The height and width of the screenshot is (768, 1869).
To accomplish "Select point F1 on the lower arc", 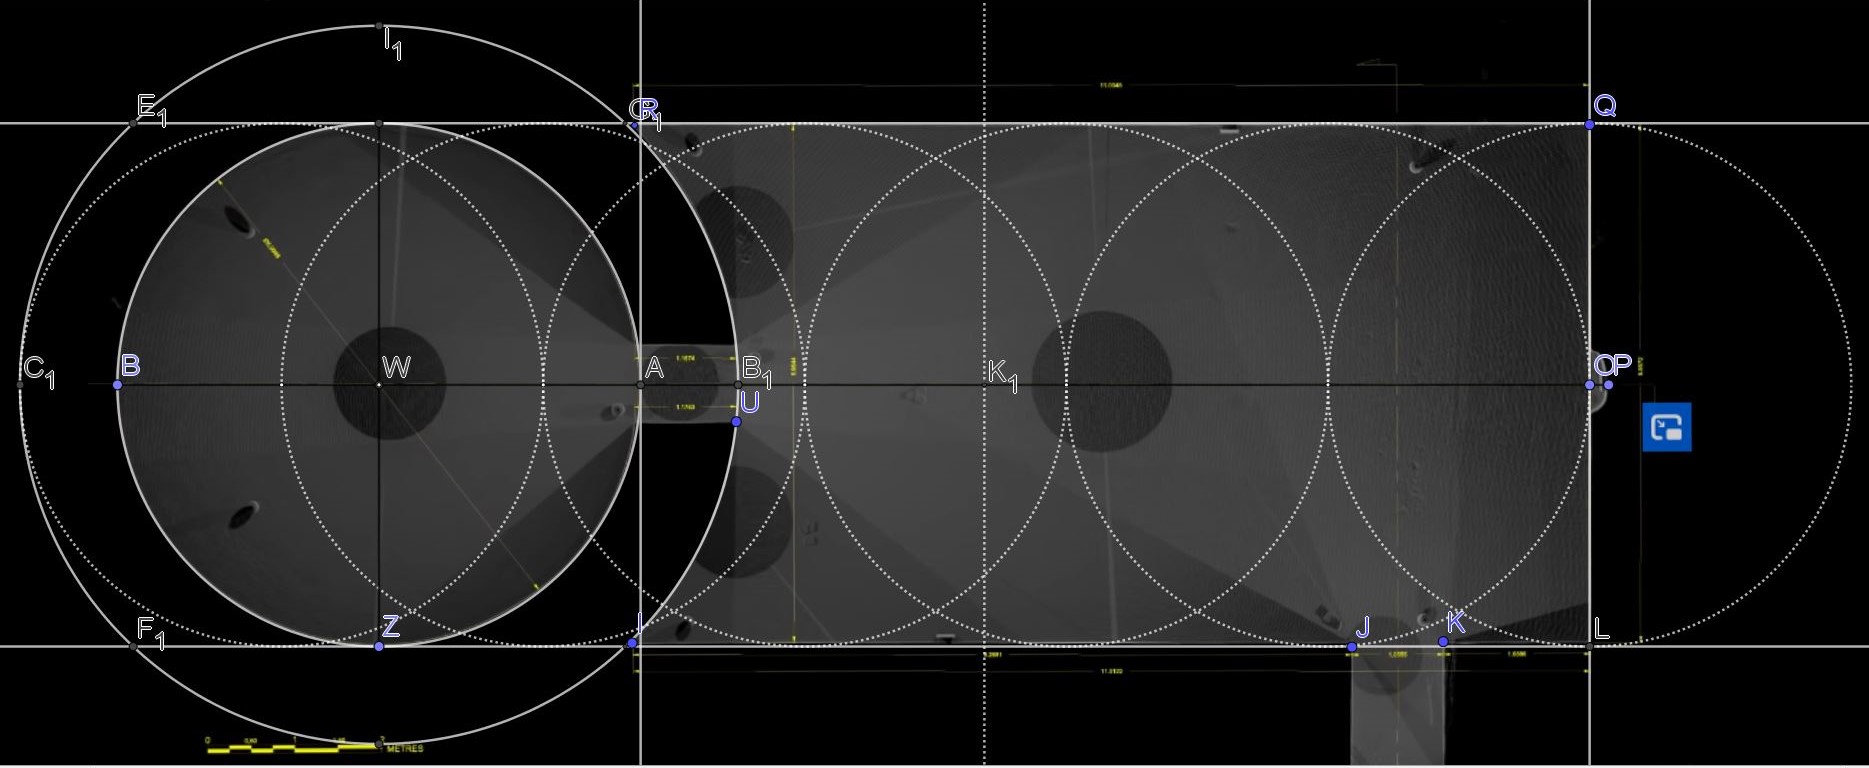I will coord(133,647).
